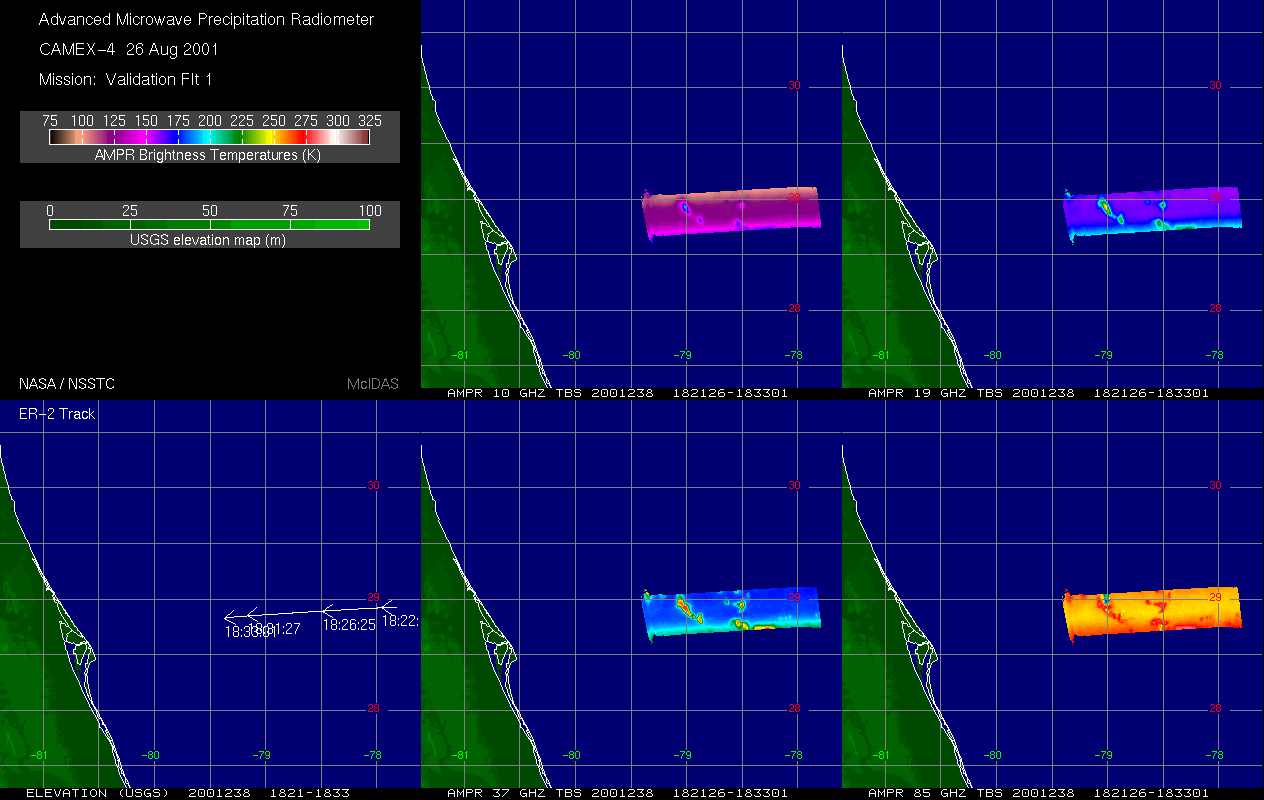Click the AMPR Brightness Temperatures color bar

(x=209, y=137)
